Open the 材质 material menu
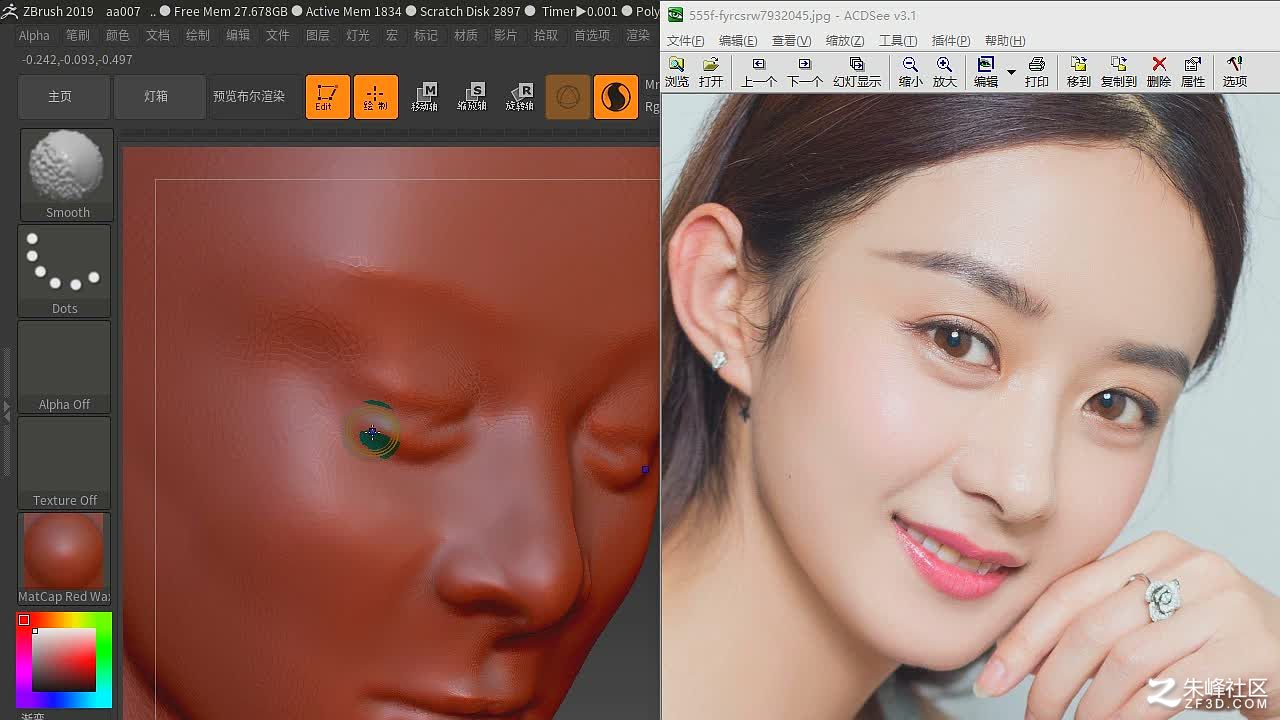The image size is (1280, 720). pyautogui.click(x=465, y=35)
